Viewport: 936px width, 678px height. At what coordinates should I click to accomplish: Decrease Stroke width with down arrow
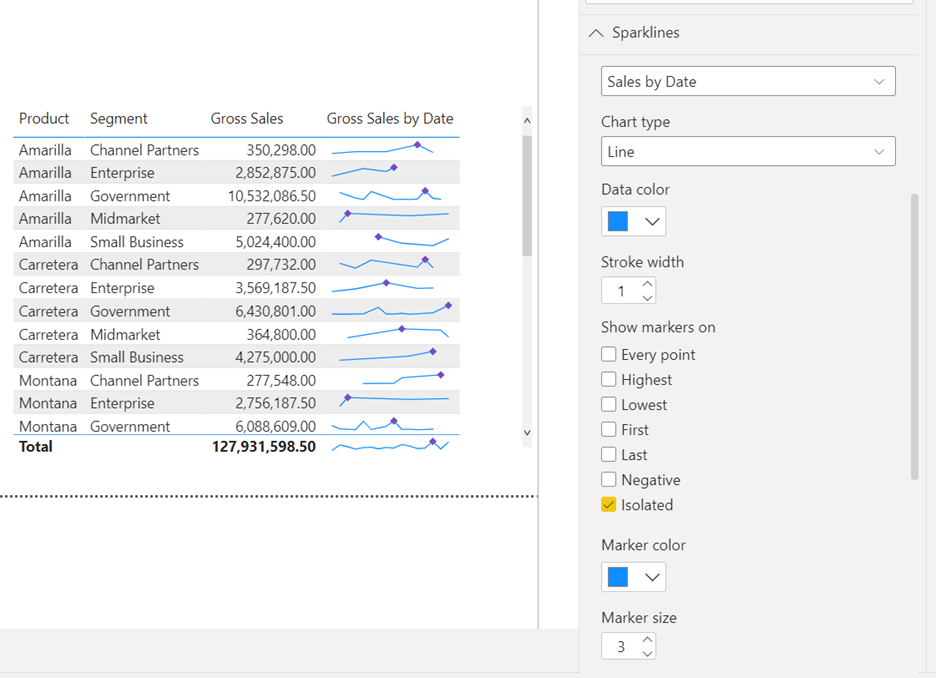[647, 297]
